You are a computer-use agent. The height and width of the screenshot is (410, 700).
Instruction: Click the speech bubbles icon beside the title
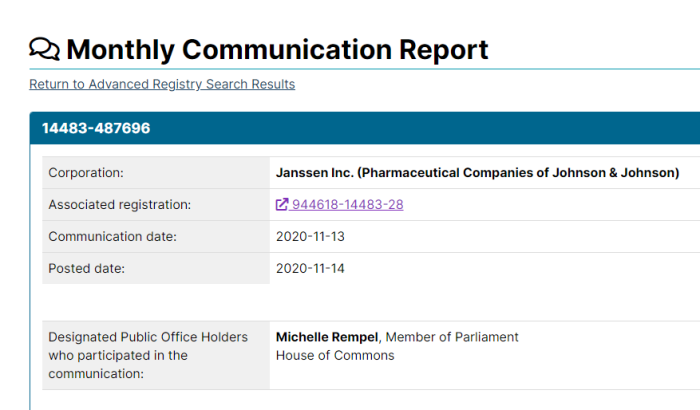click(44, 49)
